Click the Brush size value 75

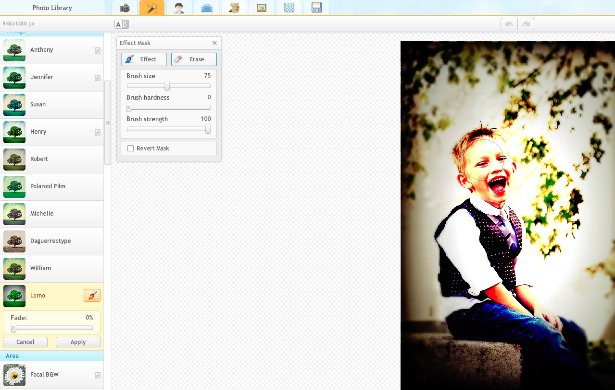click(207, 75)
